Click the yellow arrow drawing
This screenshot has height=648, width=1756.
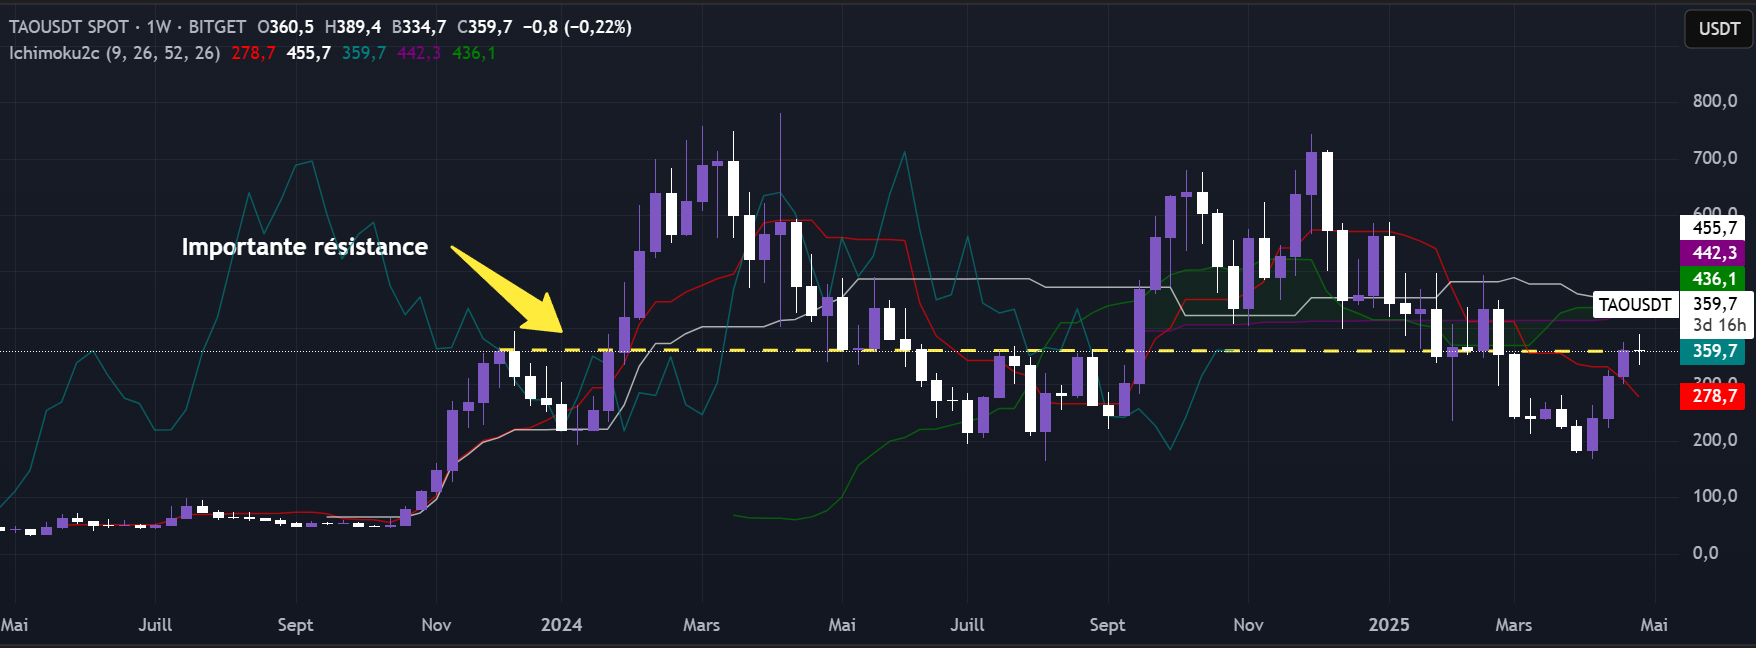point(506,289)
